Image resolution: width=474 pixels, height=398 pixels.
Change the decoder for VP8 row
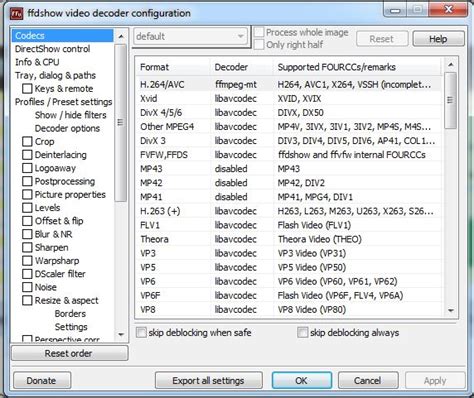pyautogui.click(x=236, y=310)
